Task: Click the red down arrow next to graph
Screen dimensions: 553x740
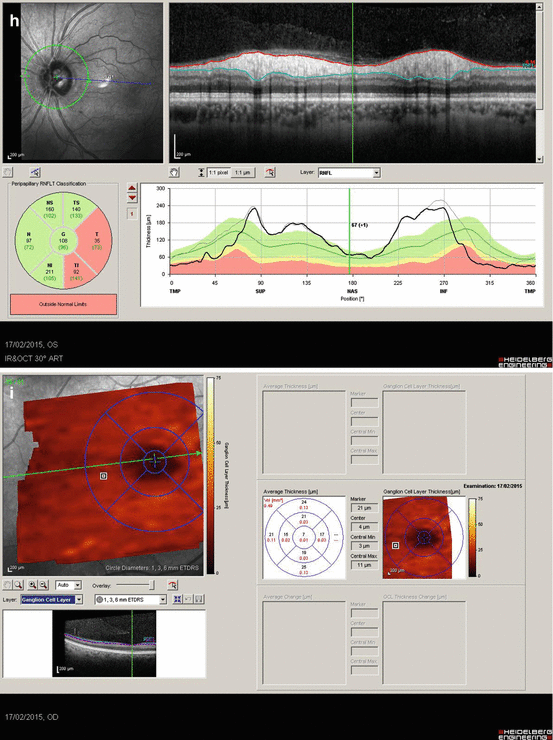Action: [132, 198]
